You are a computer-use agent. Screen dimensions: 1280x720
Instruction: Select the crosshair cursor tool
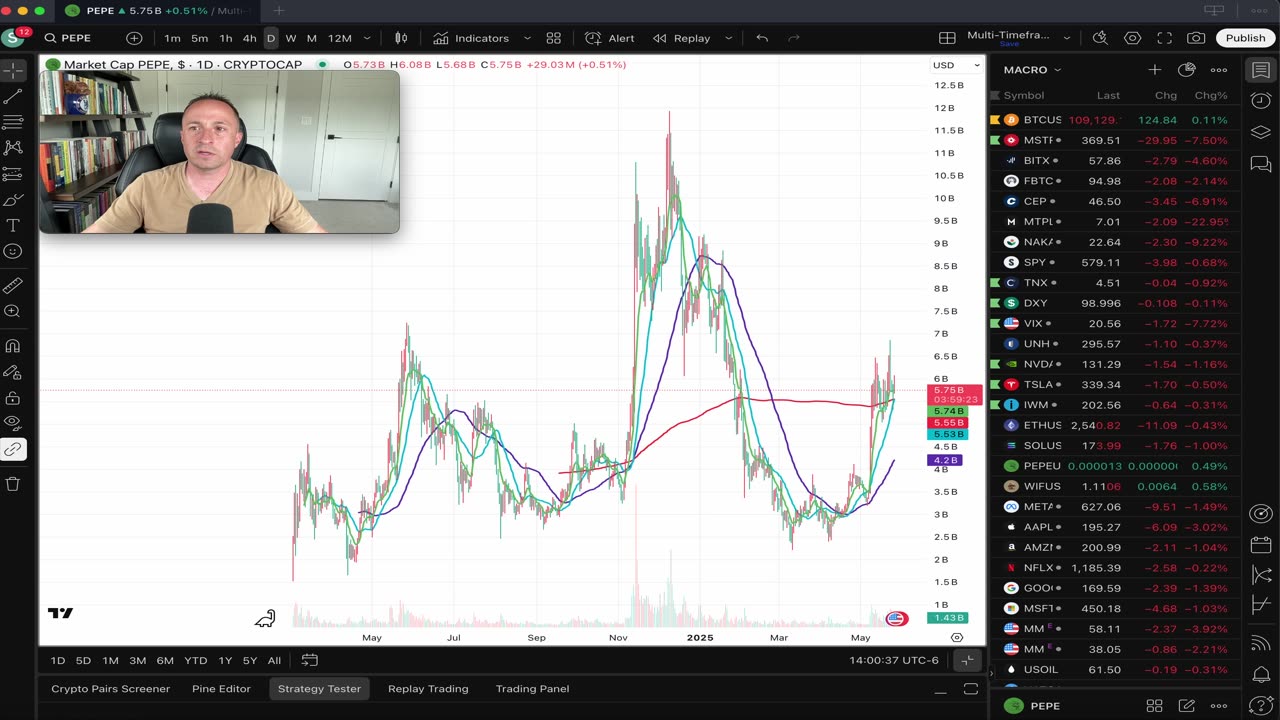(13, 70)
